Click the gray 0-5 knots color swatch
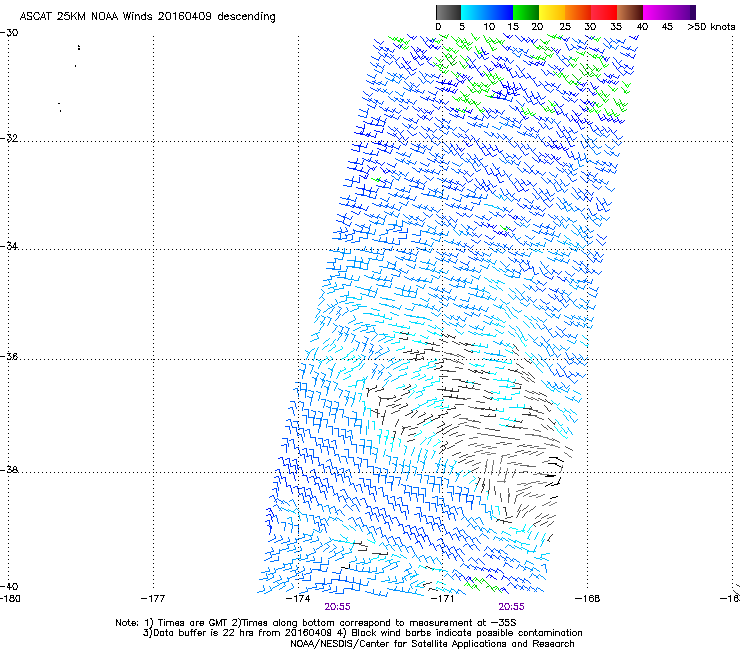The width and height of the screenshot is (740, 650). coord(448,12)
